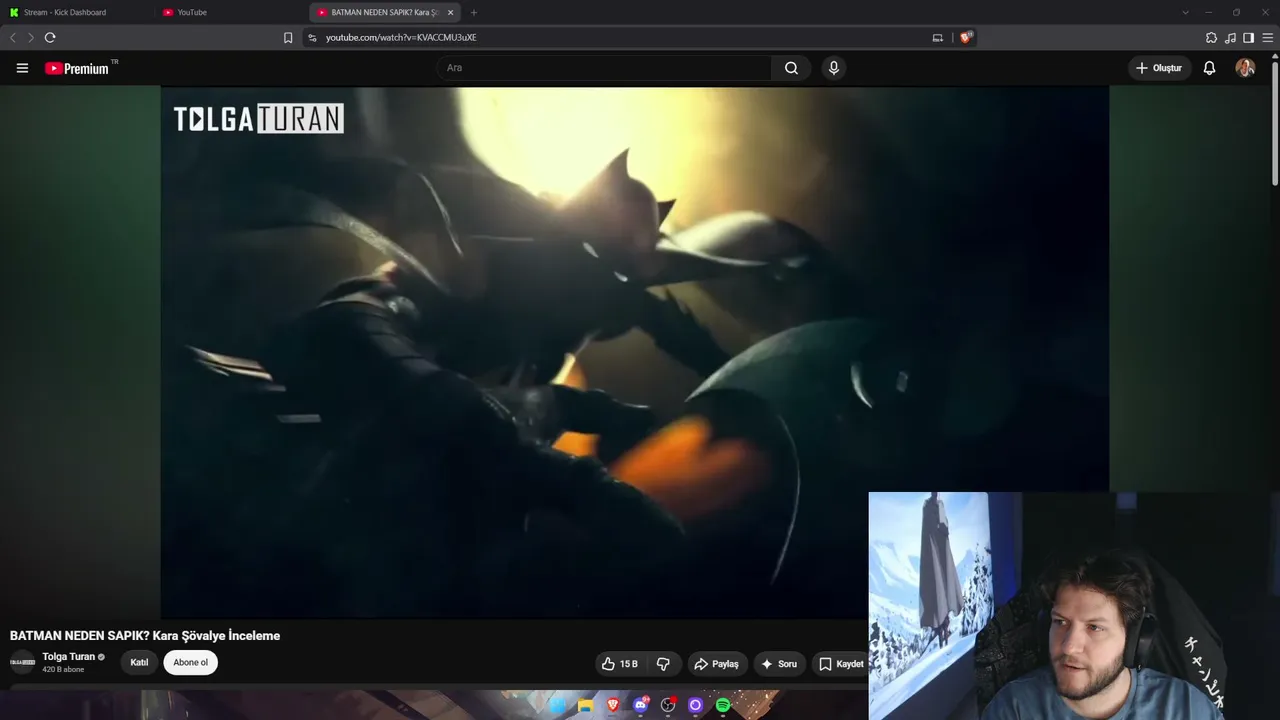Open Brave browser from the taskbar
1280x720 pixels.
tap(613, 705)
